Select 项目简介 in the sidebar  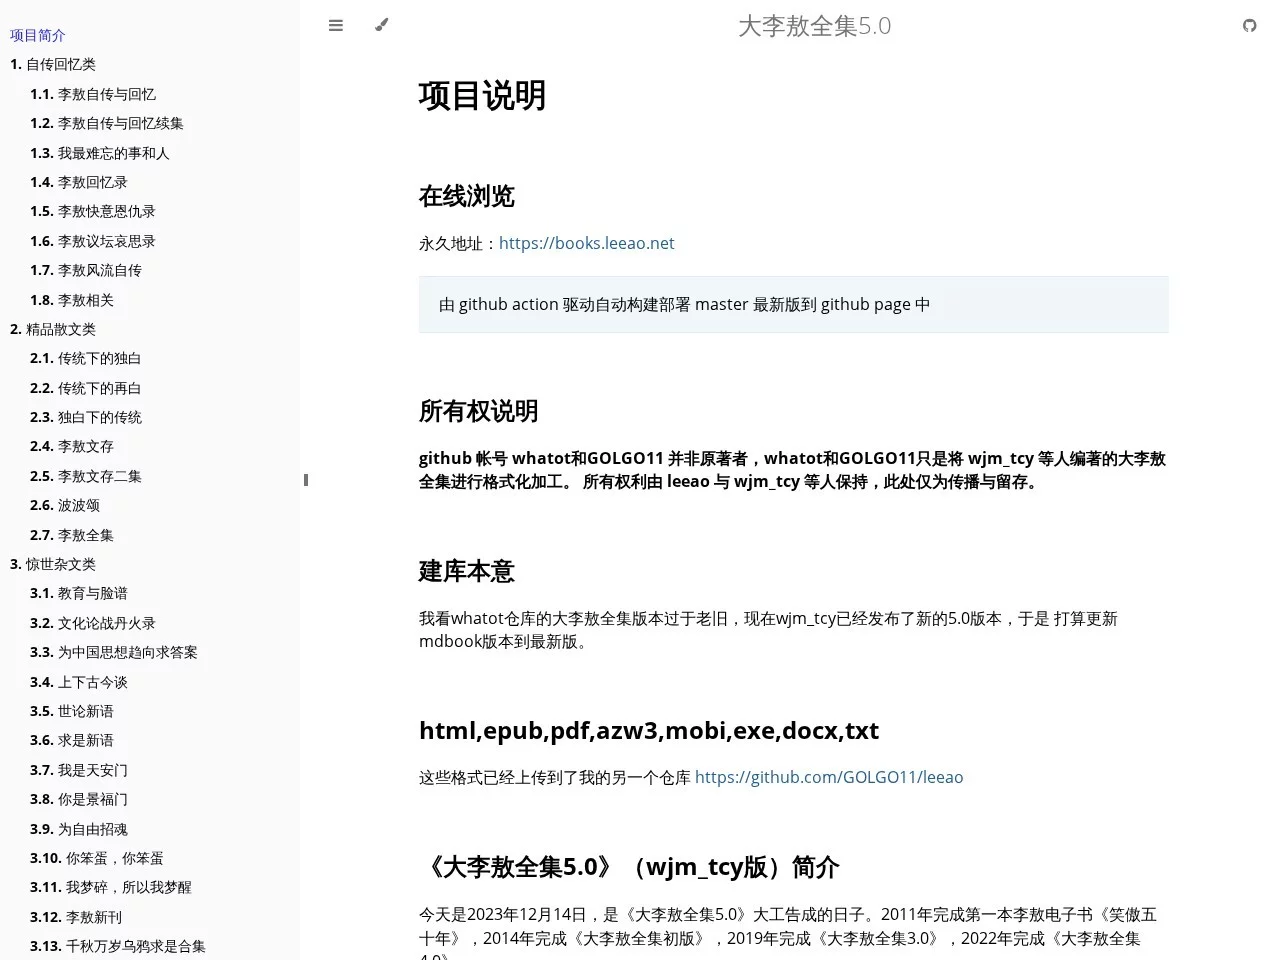click(x=38, y=35)
